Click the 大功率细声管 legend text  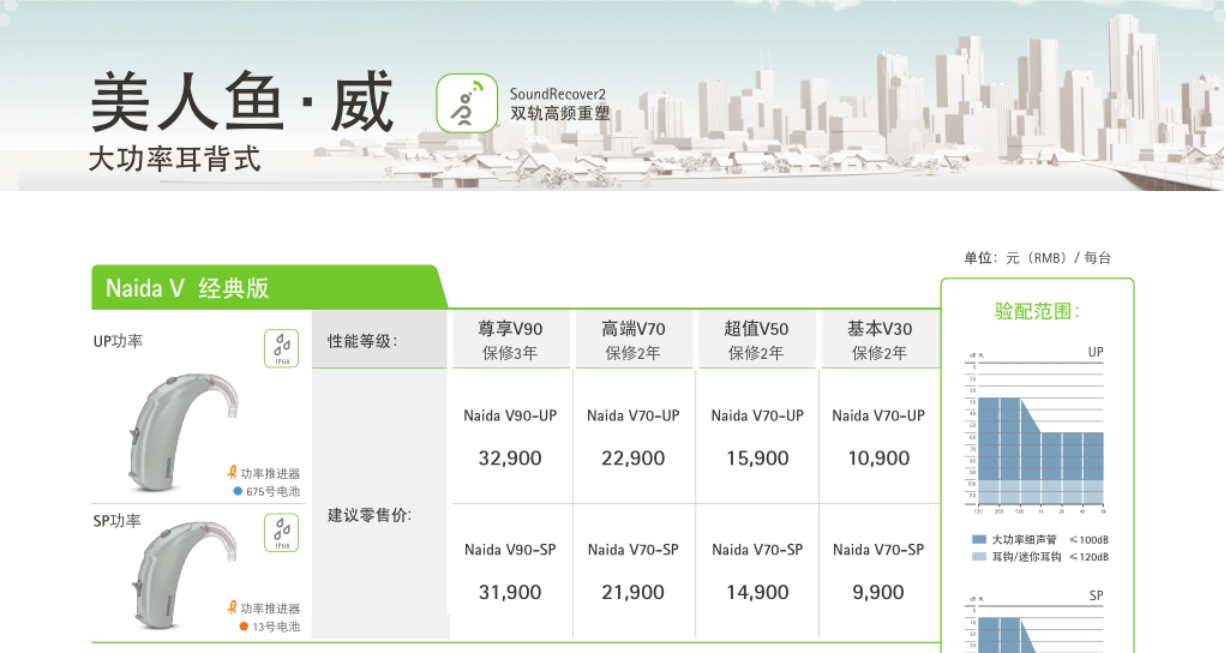click(1023, 540)
